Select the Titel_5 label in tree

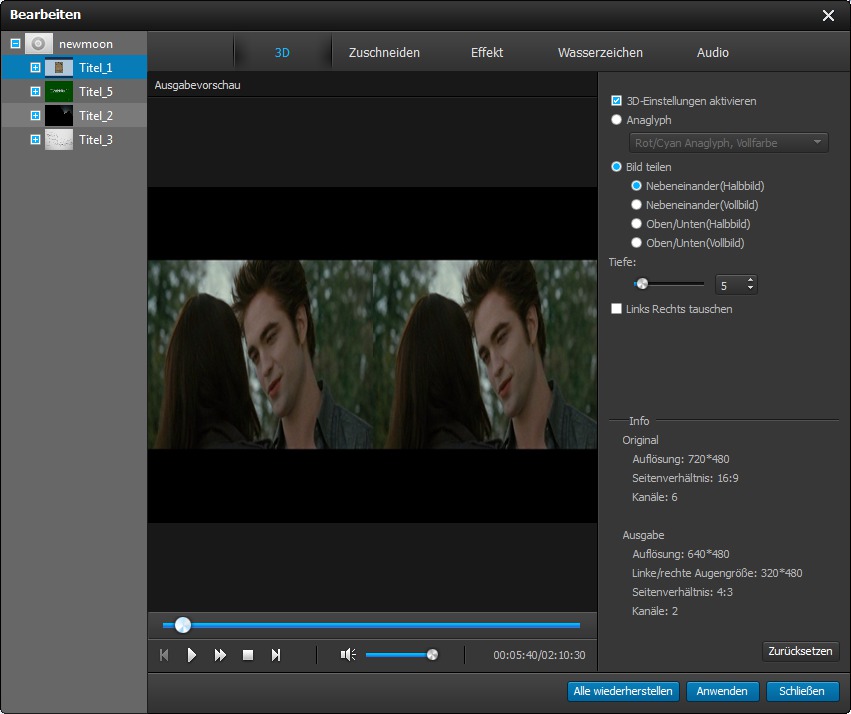[x=96, y=92]
